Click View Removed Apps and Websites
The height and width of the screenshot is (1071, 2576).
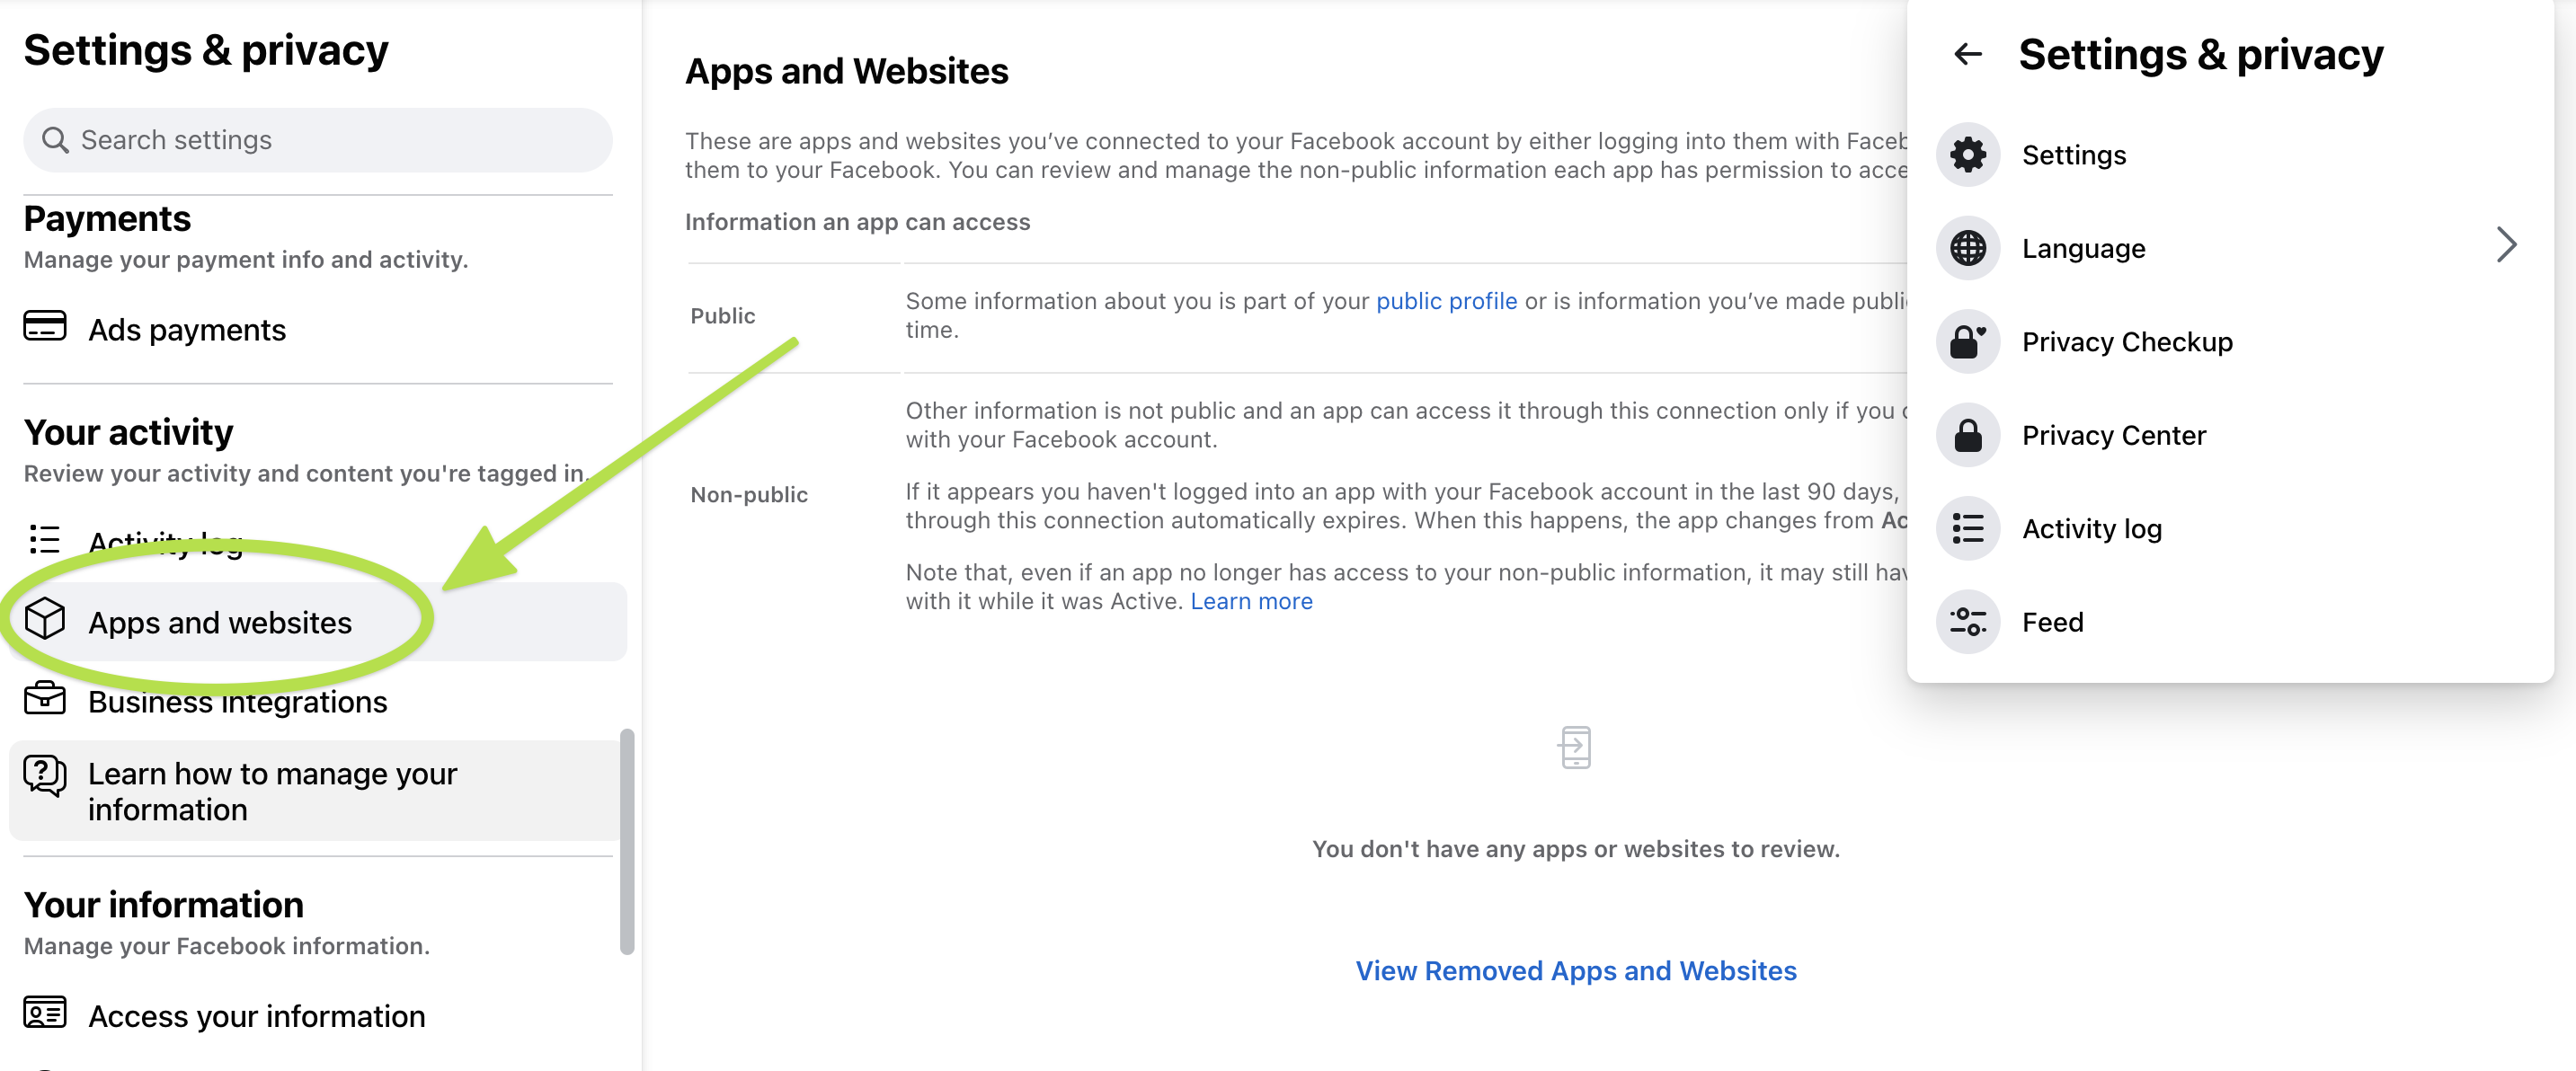[1575, 970]
